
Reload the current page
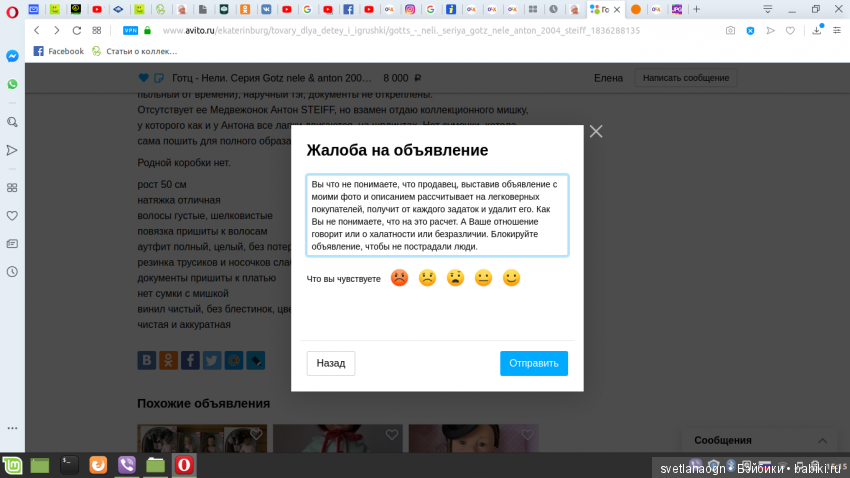tap(77, 31)
